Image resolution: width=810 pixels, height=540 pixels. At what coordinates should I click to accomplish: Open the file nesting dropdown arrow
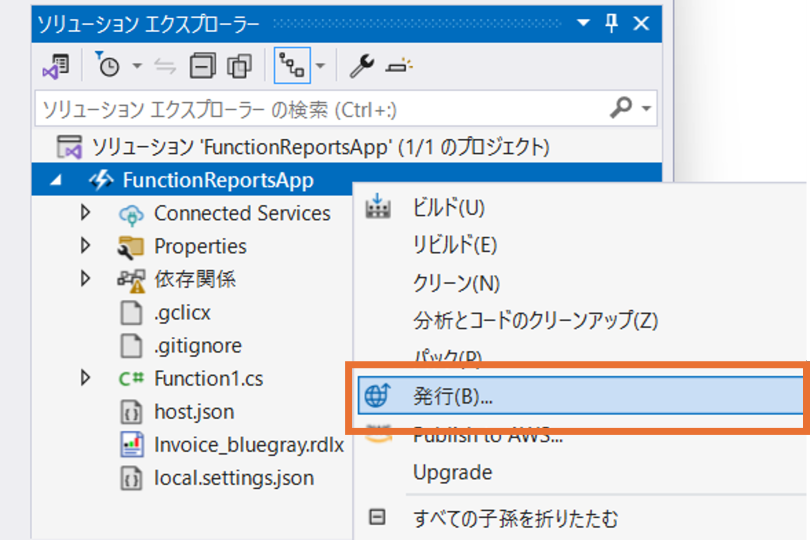click(320, 66)
